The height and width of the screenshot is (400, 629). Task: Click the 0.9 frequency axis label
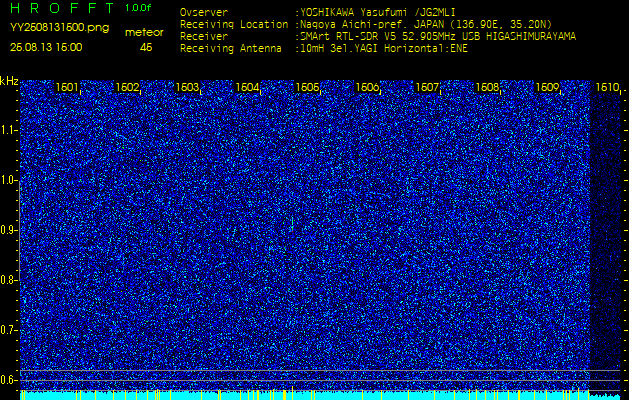point(8,230)
